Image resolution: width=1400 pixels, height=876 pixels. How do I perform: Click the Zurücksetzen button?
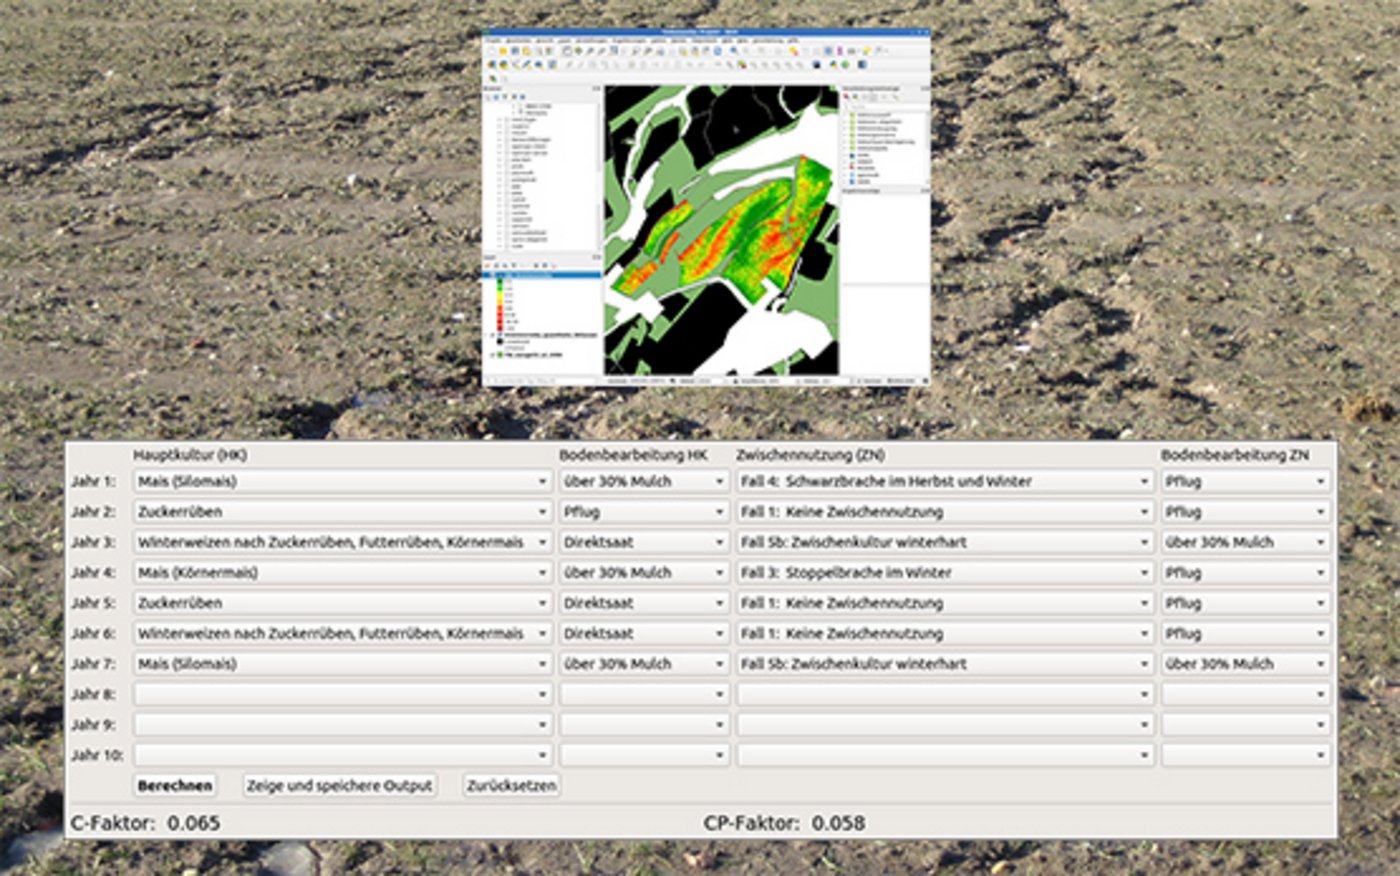pos(511,786)
